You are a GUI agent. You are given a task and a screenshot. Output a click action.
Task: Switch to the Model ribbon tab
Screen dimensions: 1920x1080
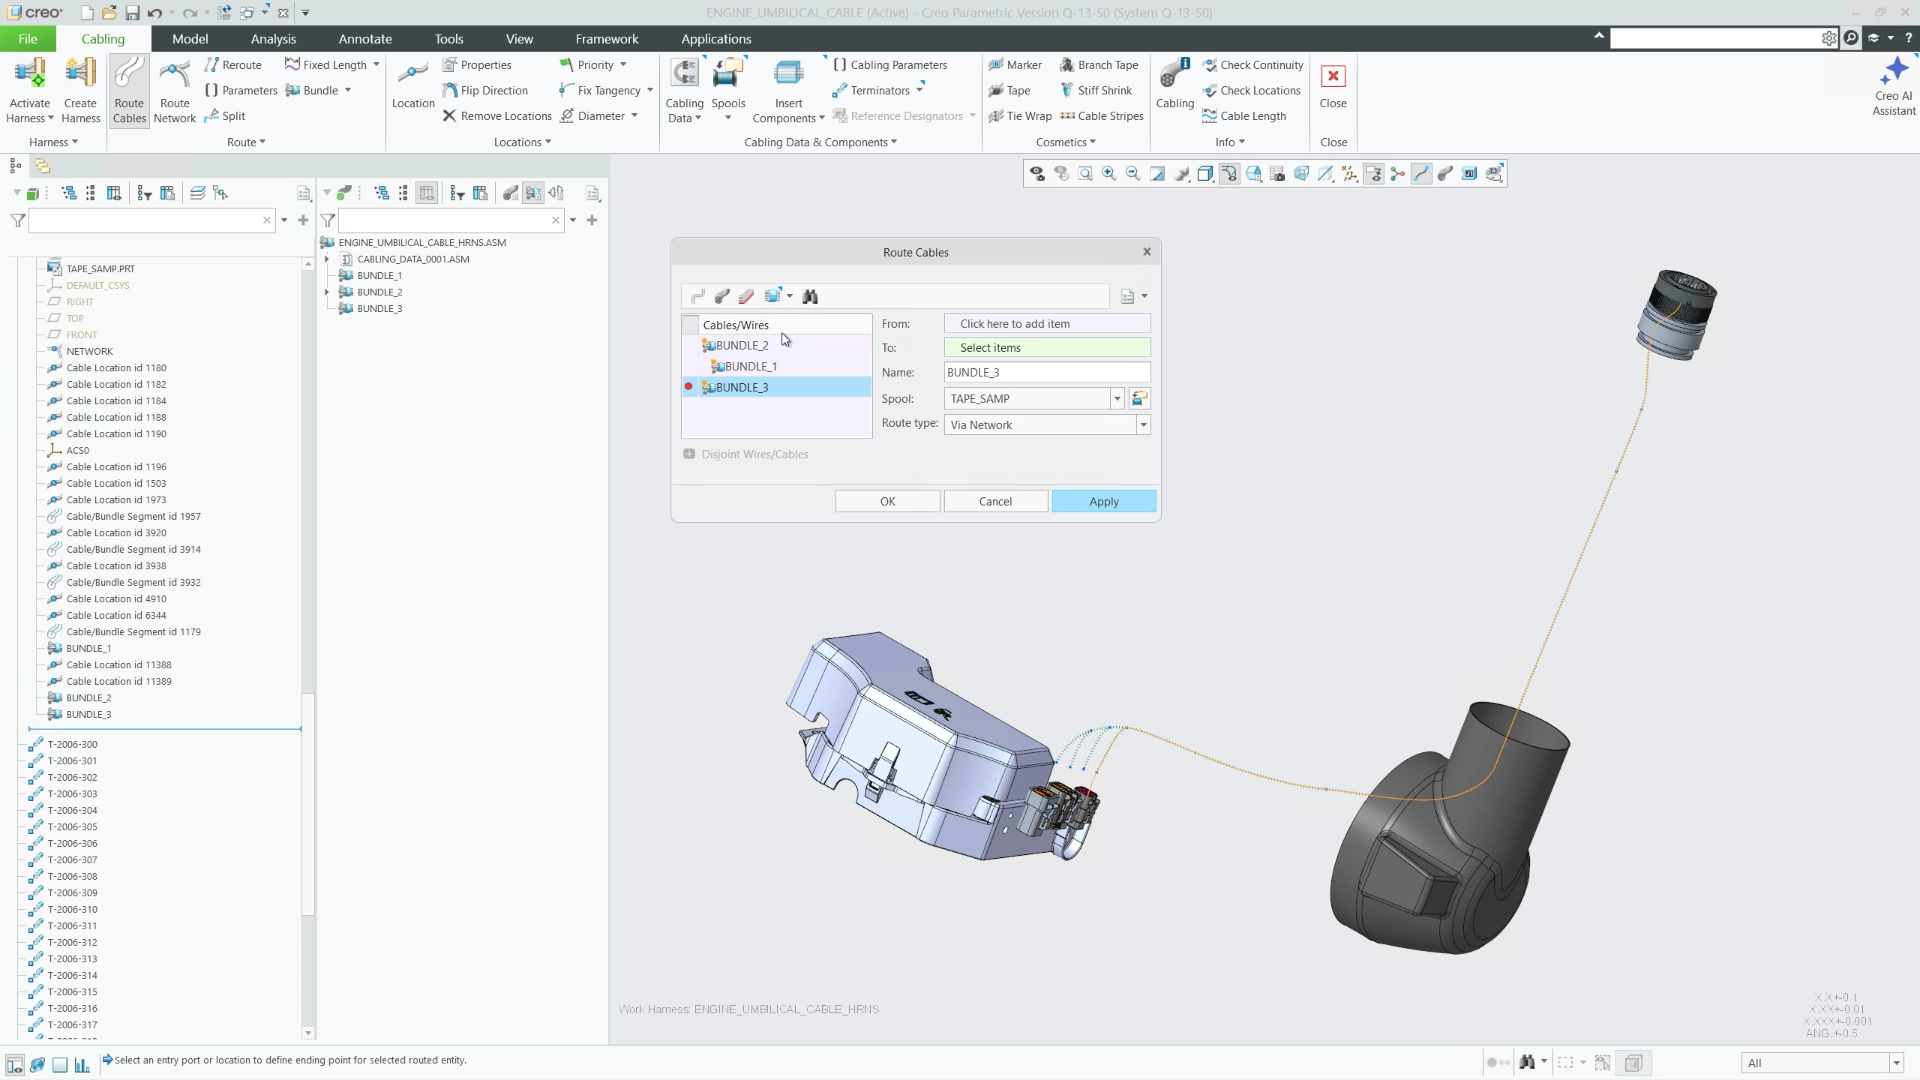(x=190, y=39)
